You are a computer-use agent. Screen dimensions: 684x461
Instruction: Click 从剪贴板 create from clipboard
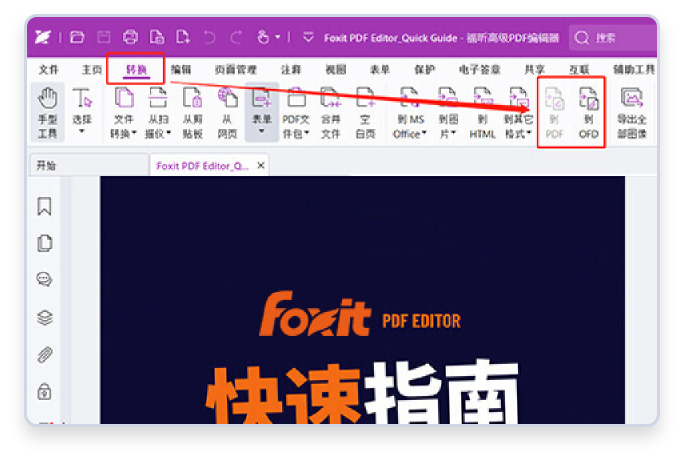[192, 113]
